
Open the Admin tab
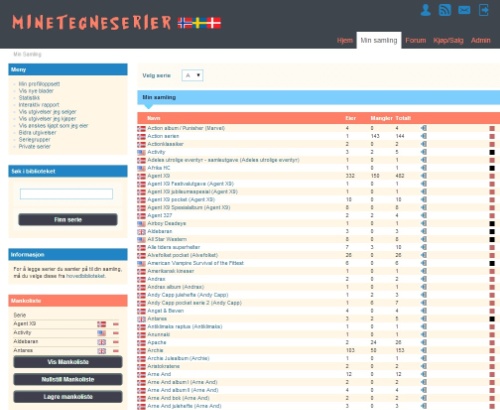tap(481, 40)
